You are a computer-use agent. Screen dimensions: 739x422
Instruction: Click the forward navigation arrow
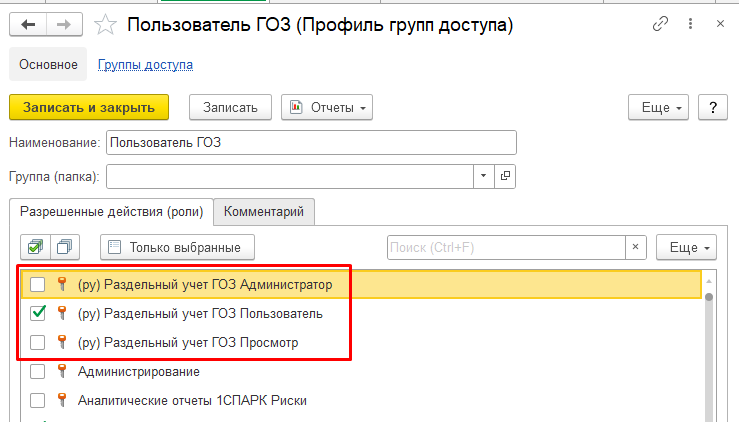[x=63, y=23]
